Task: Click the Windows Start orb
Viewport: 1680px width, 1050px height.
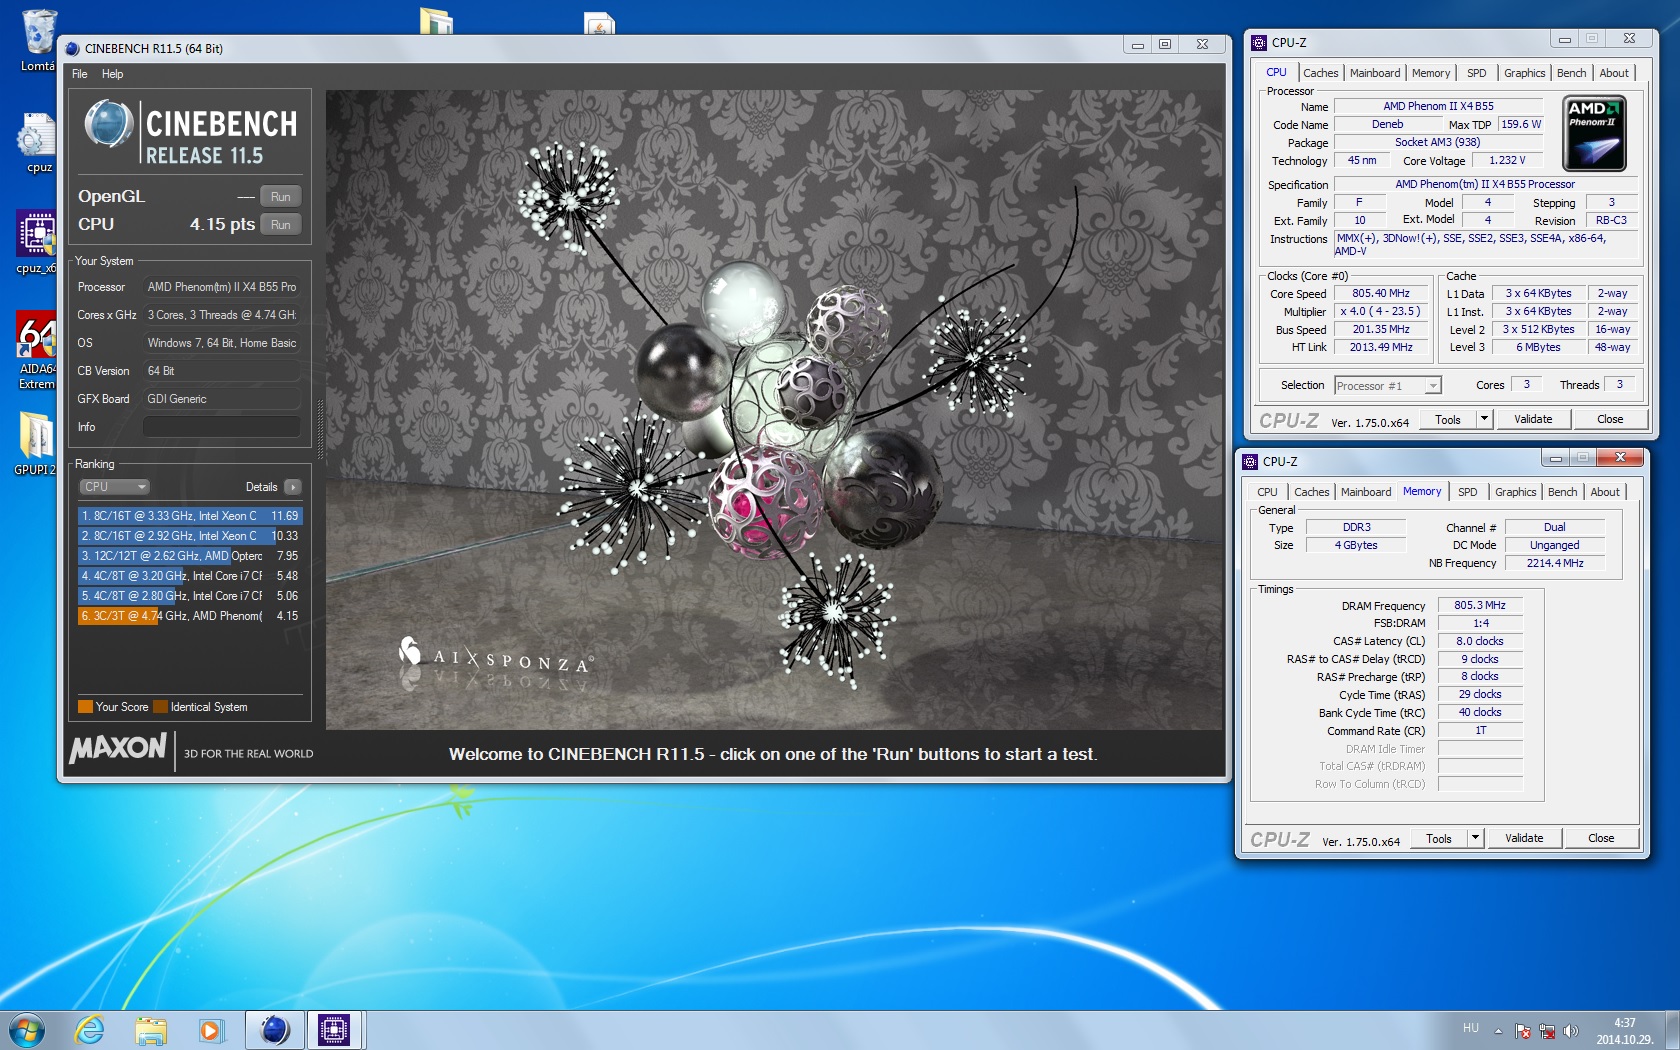Action: 27,1030
